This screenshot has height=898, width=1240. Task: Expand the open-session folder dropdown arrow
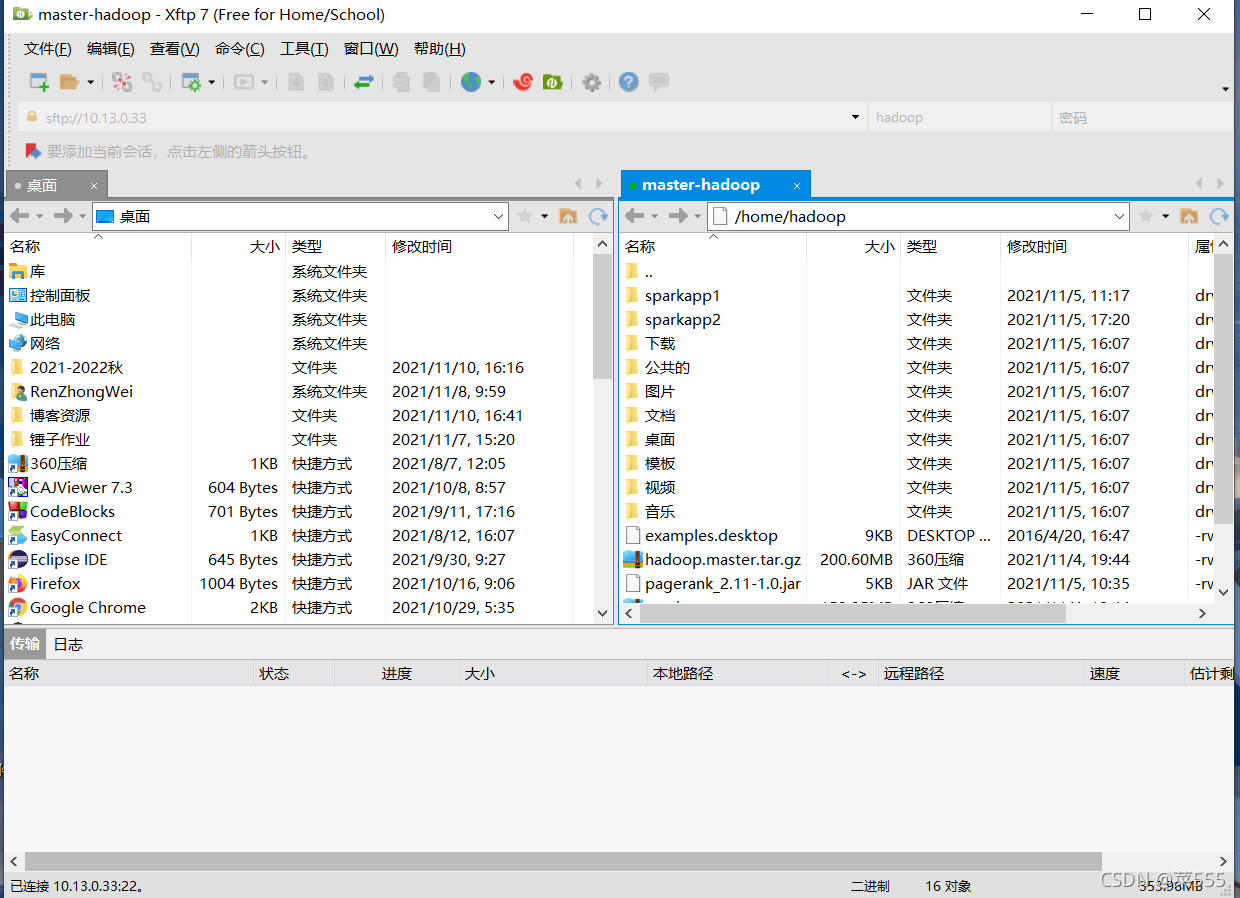click(x=90, y=82)
